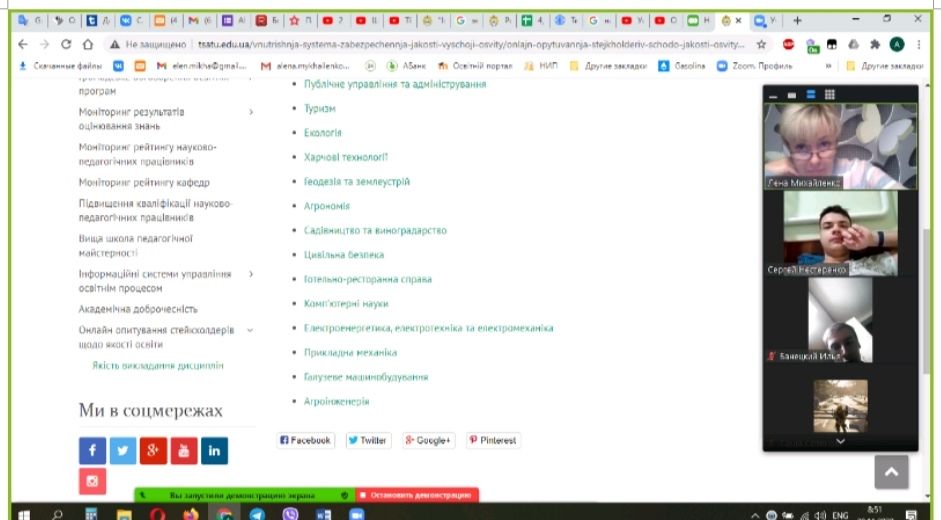Share page via the Facebook button
This screenshot has height=520, width=941.
click(x=305, y=440)
